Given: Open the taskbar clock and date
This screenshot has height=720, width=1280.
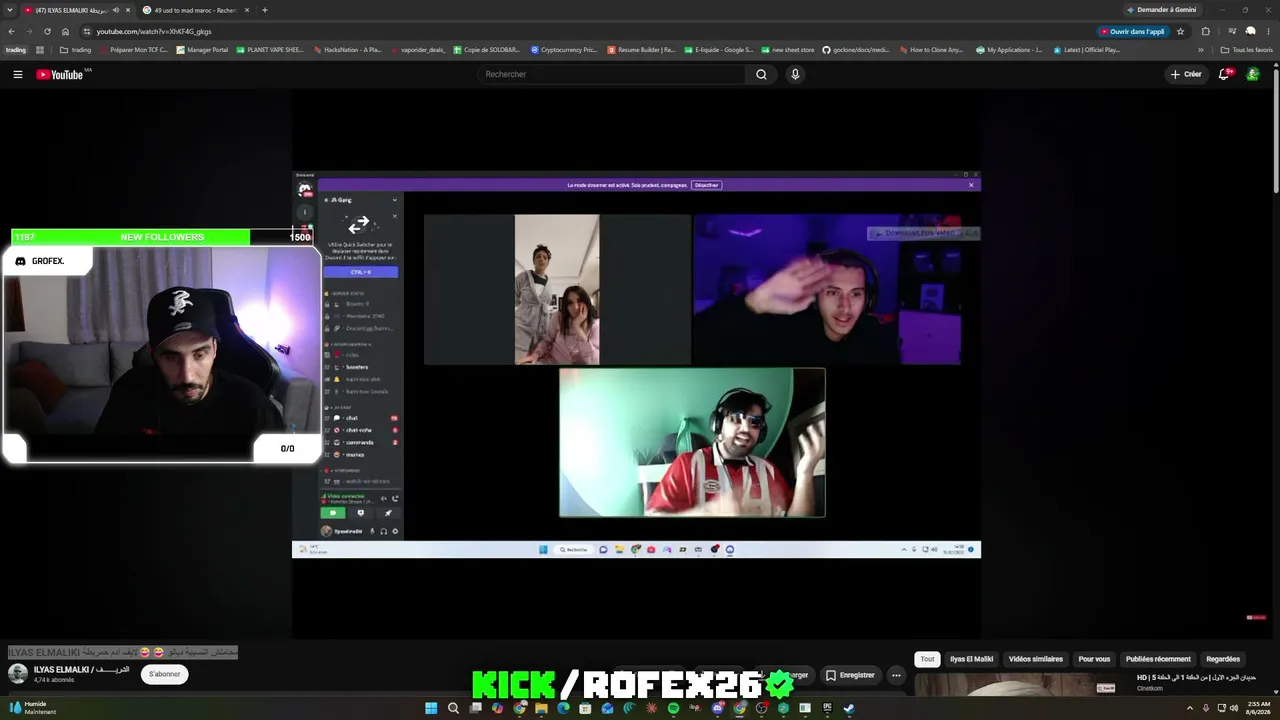Looking at the screenshot, I should (x=1257, y=708).
